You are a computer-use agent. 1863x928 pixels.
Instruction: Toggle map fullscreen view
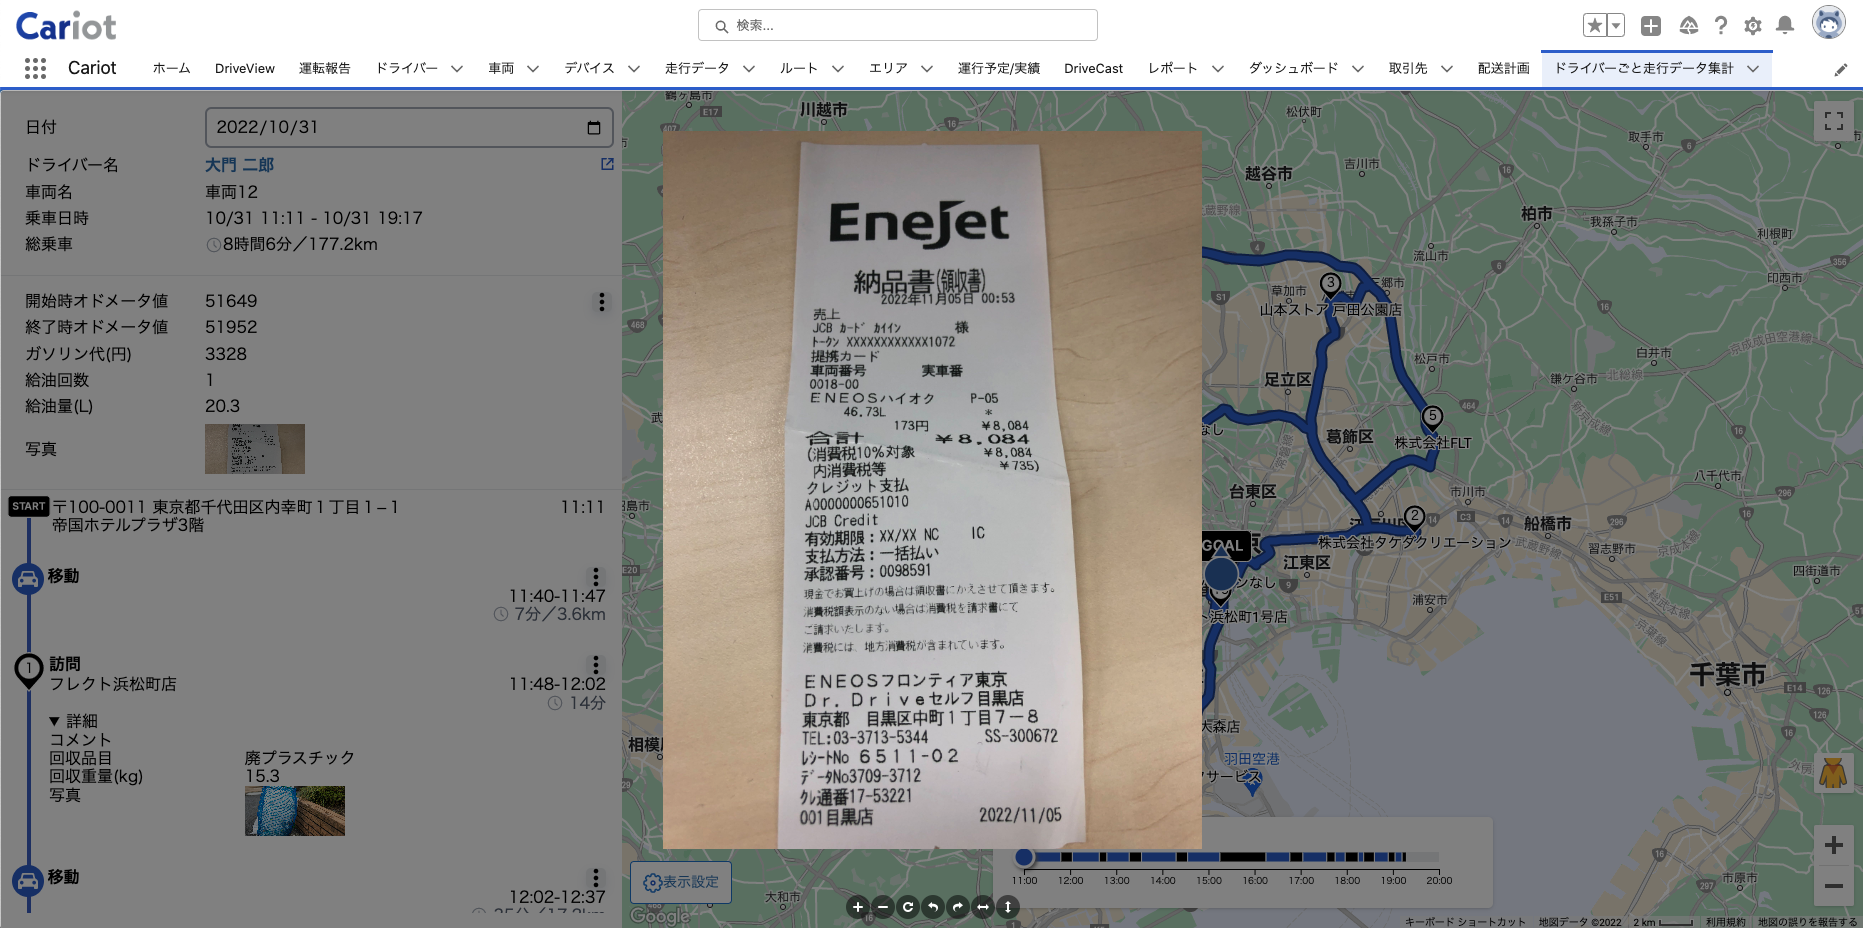(x=1834, y=122)
